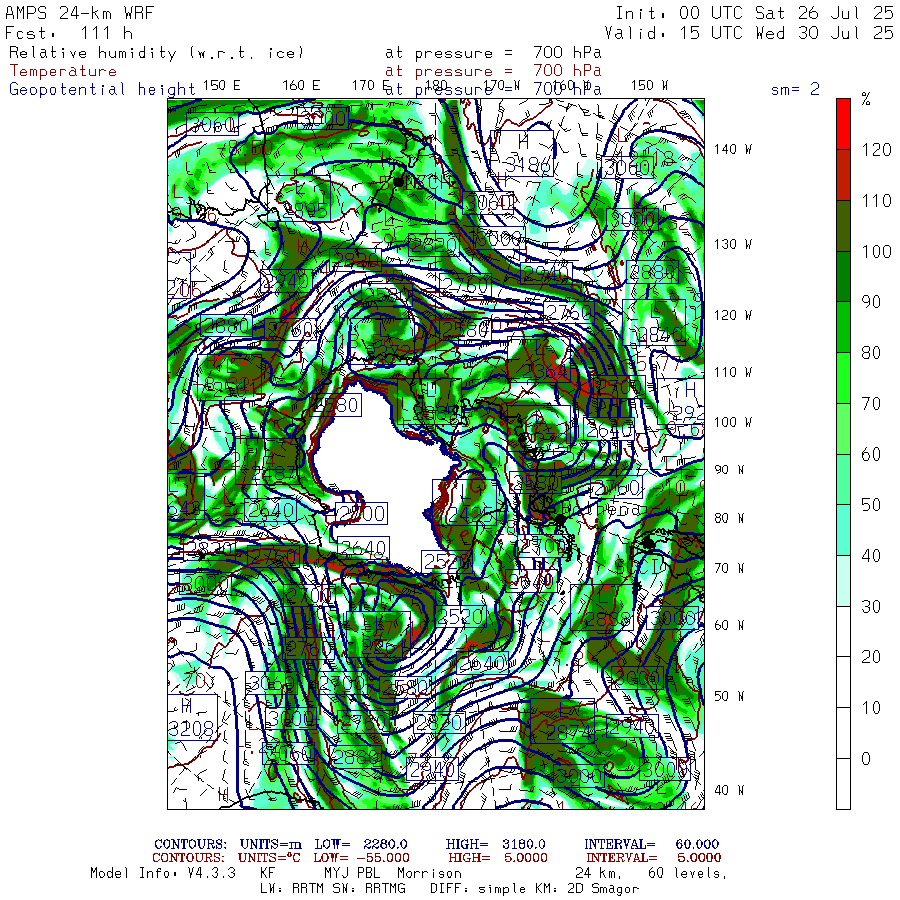Click the blue "INTERVAL= 60.000" value
This screenshot has height=900, width=900.
(x=651, y=844)
